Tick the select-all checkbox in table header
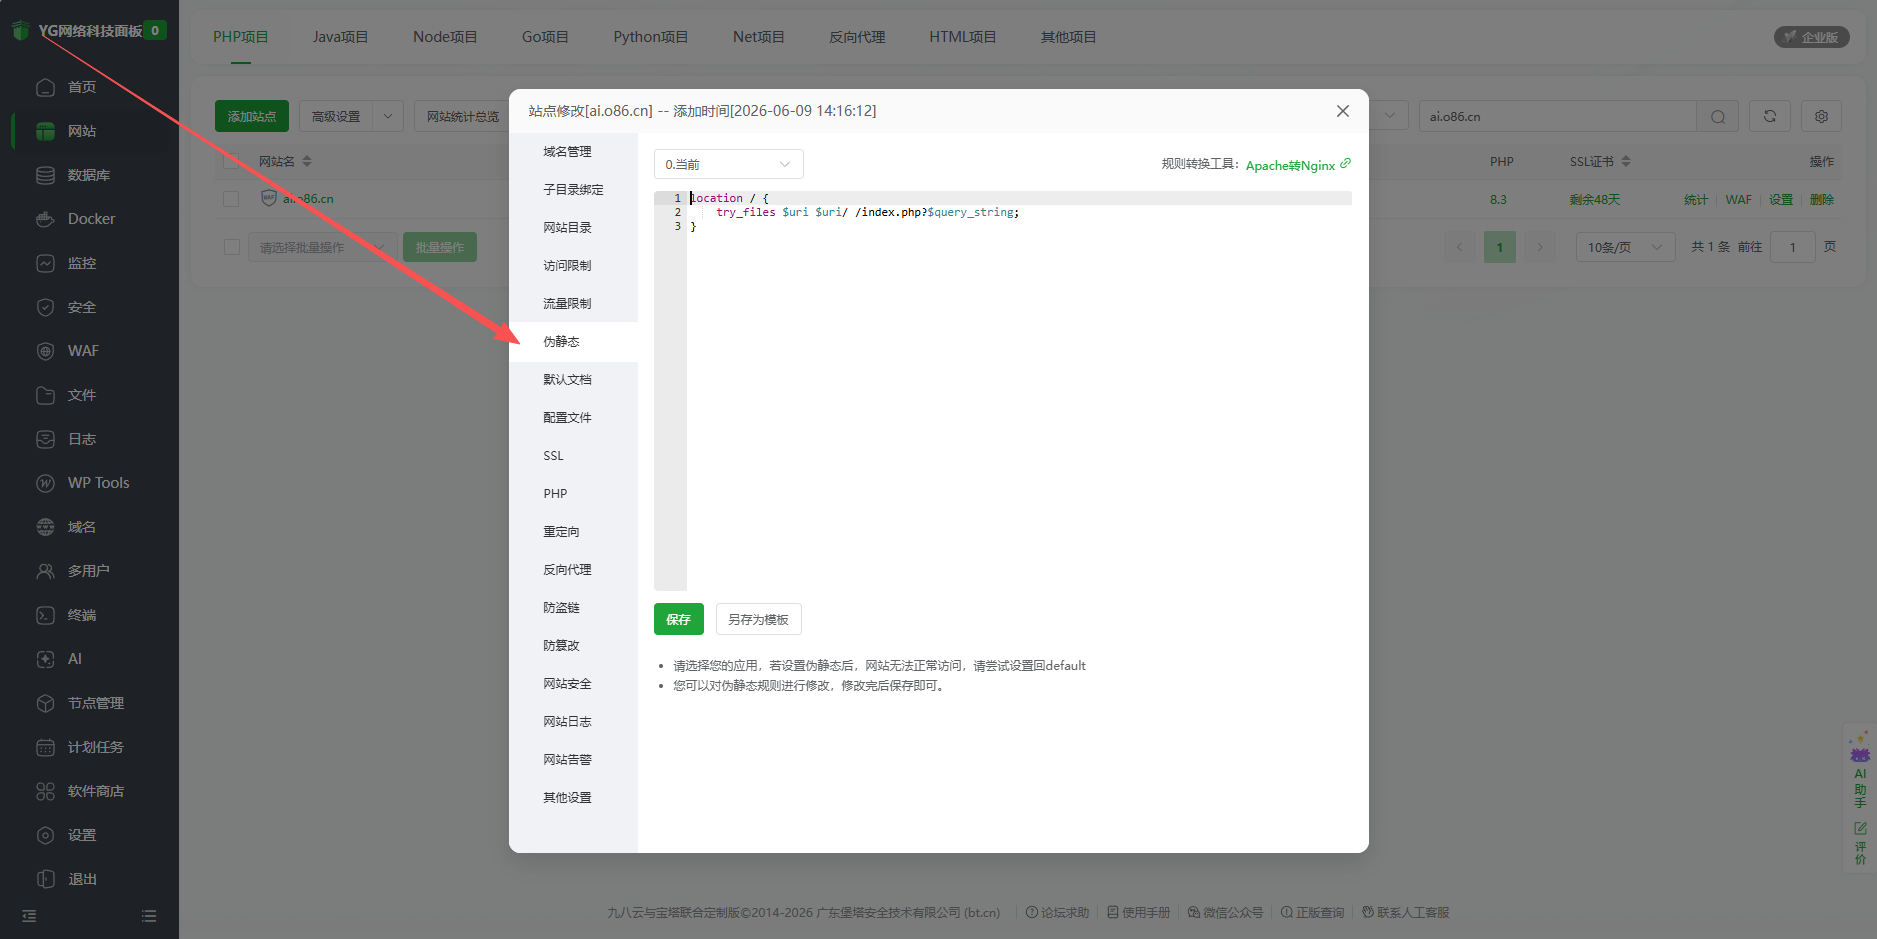The height and width of the screenshot is (939, 1877). click(231, 161)
